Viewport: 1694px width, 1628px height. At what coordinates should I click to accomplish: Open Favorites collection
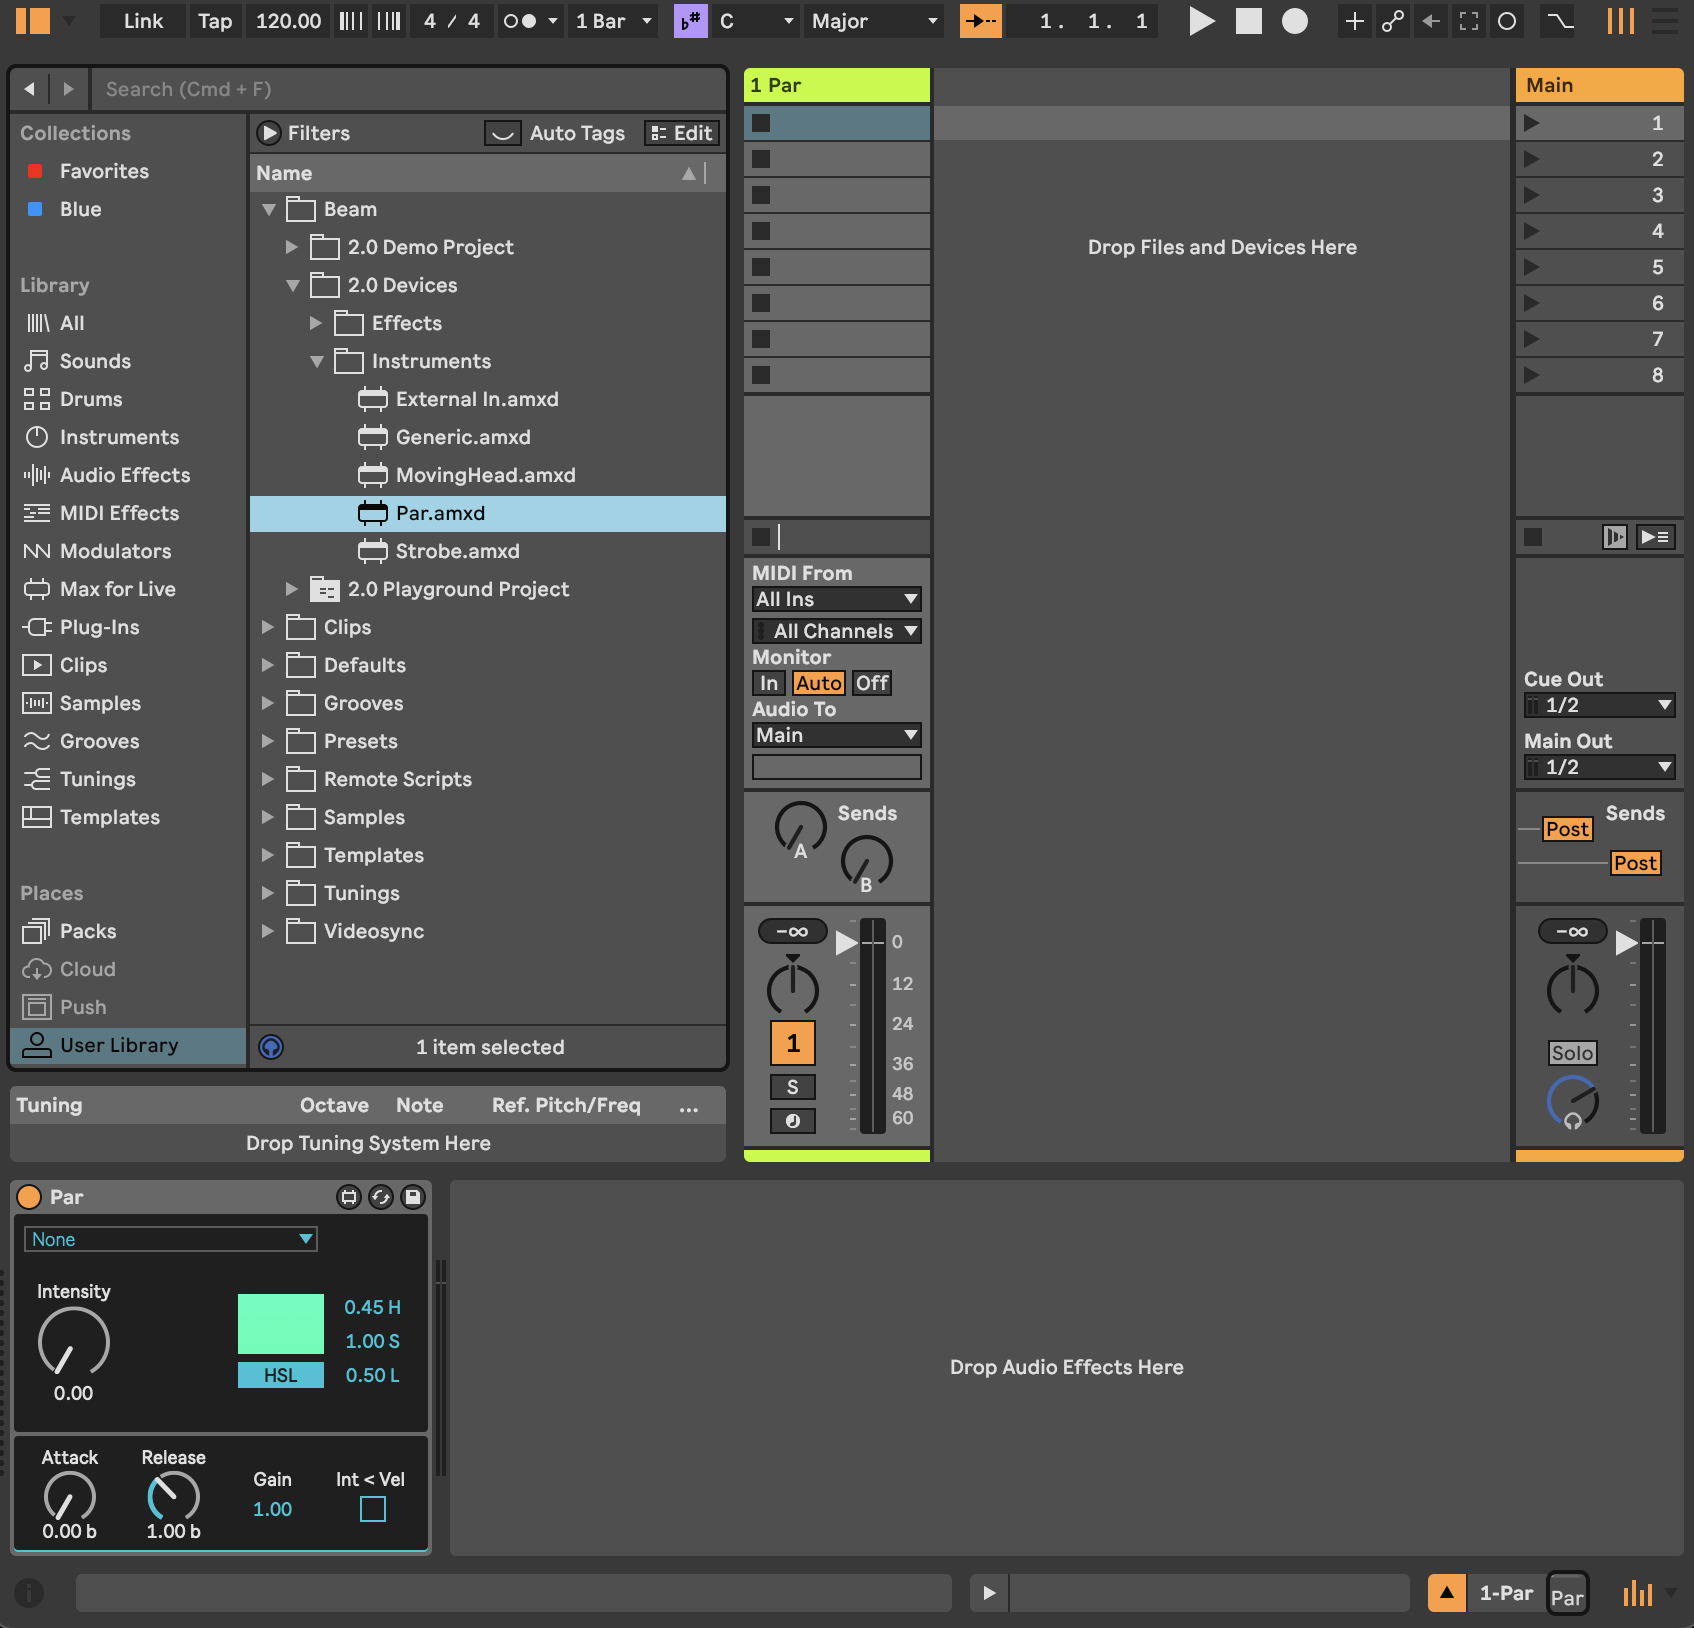[x=104, y=171]
